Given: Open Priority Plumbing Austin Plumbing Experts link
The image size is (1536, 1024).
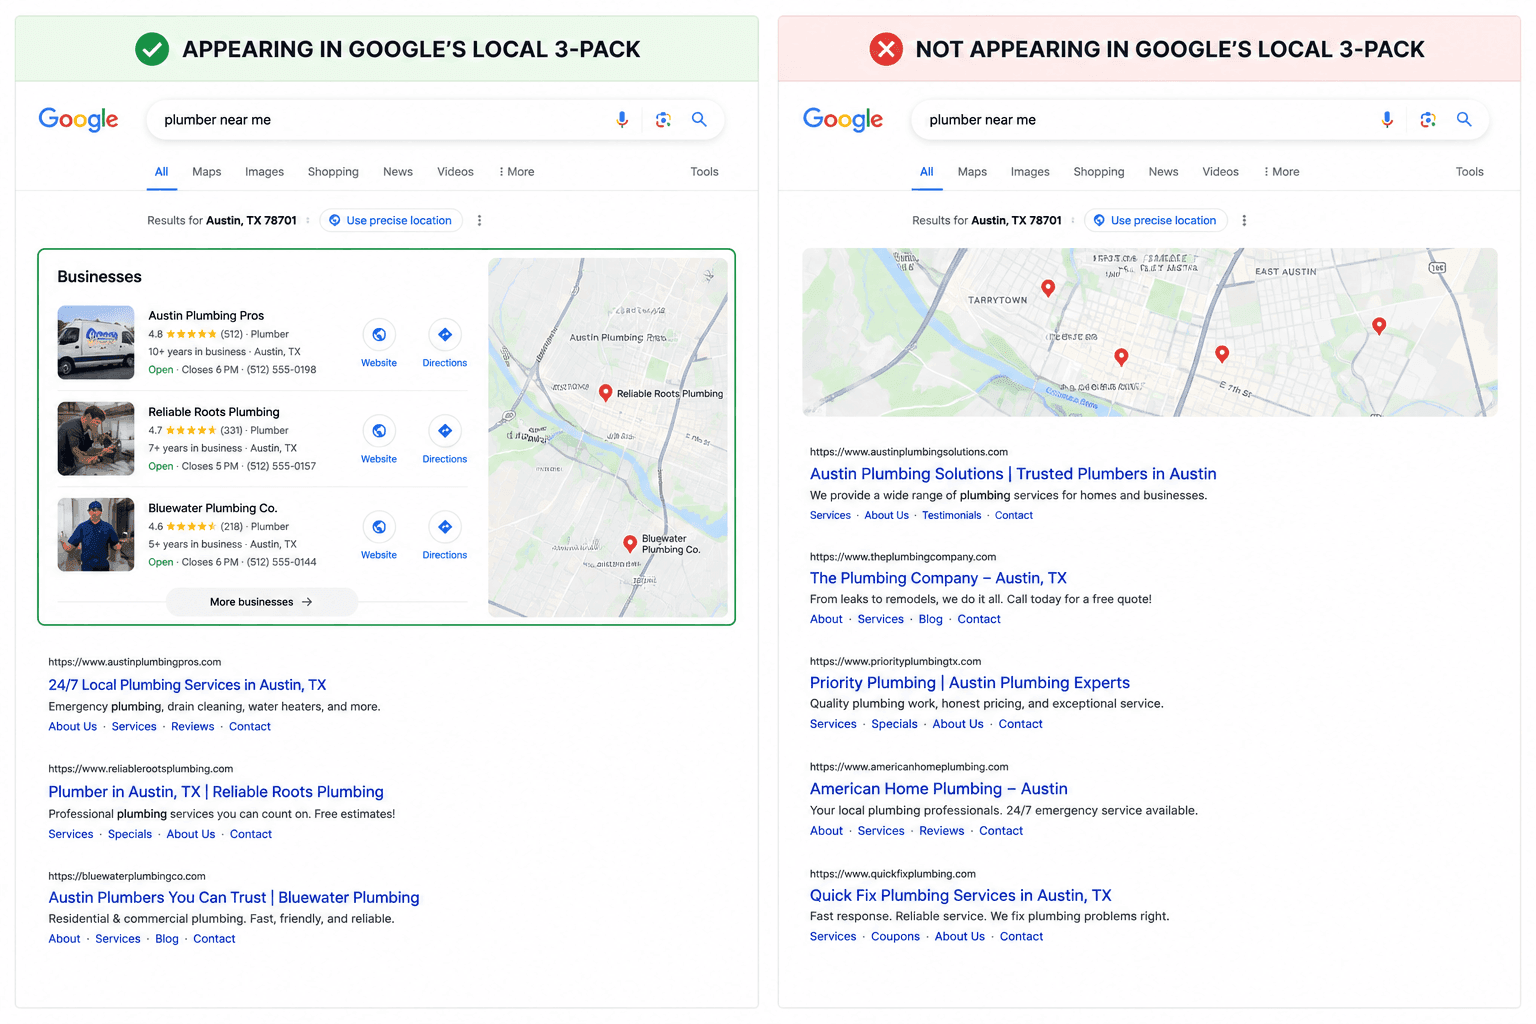Looking at the screenshot, I should [970, 683].
